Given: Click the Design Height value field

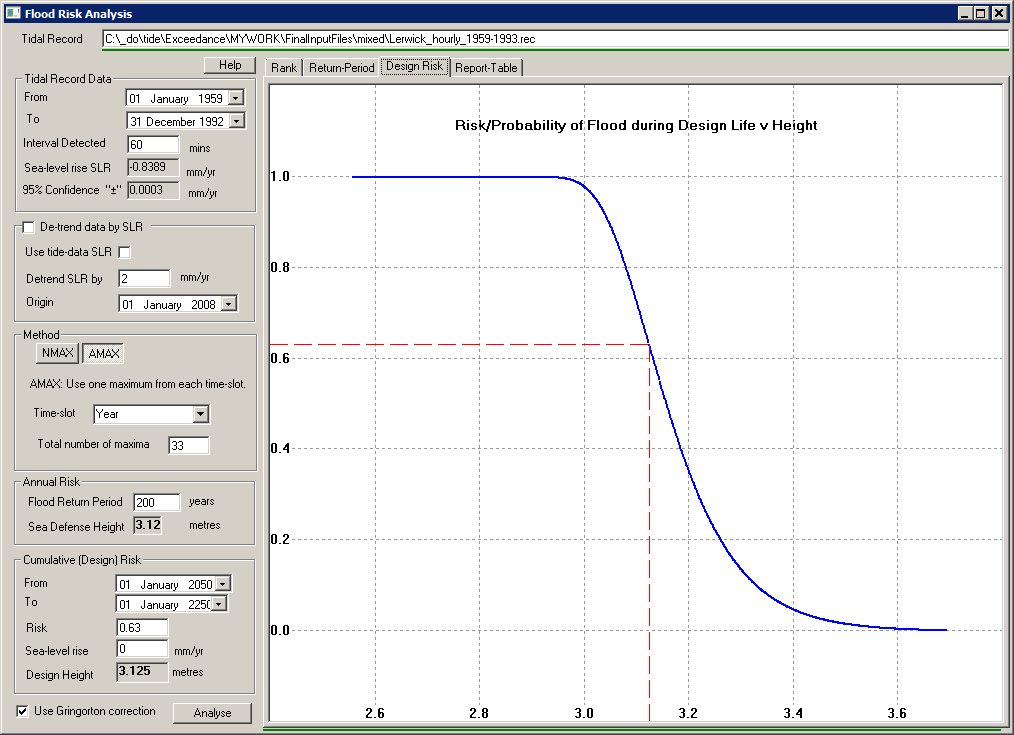Looking at the screenshot, I should tap(142, 672).
